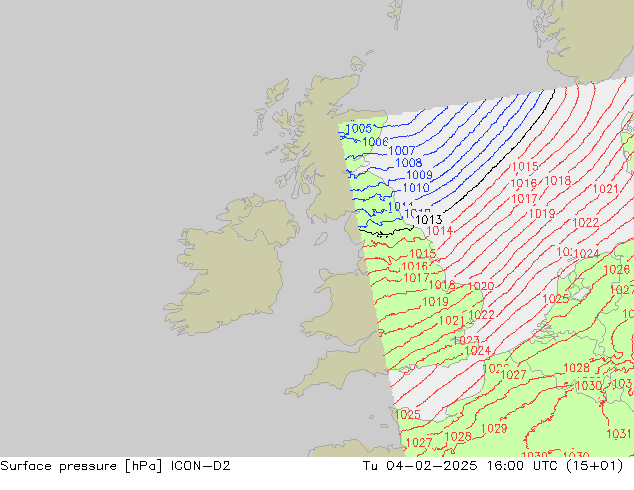Select the 1008 isobar value
Image resolution: width=634 pixels, height=490 pixels.
(408, 163)
